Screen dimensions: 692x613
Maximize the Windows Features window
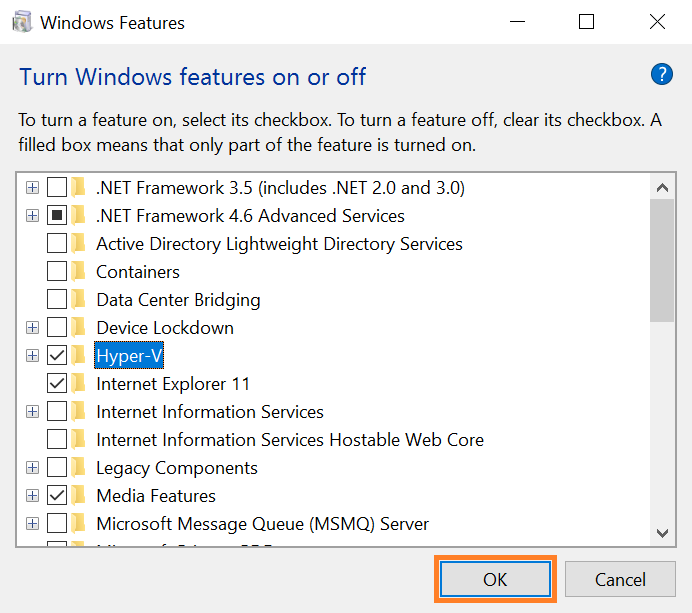(587, 22)
